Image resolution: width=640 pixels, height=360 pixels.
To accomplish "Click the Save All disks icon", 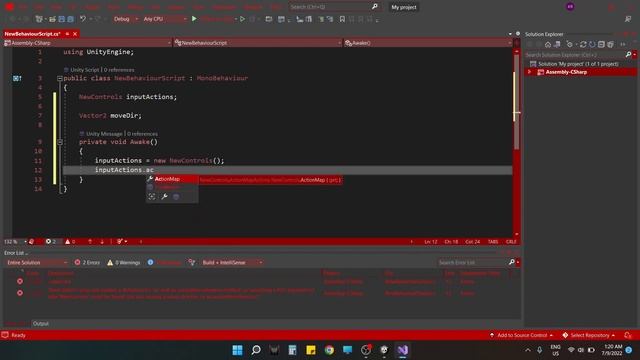I will 70,19.
